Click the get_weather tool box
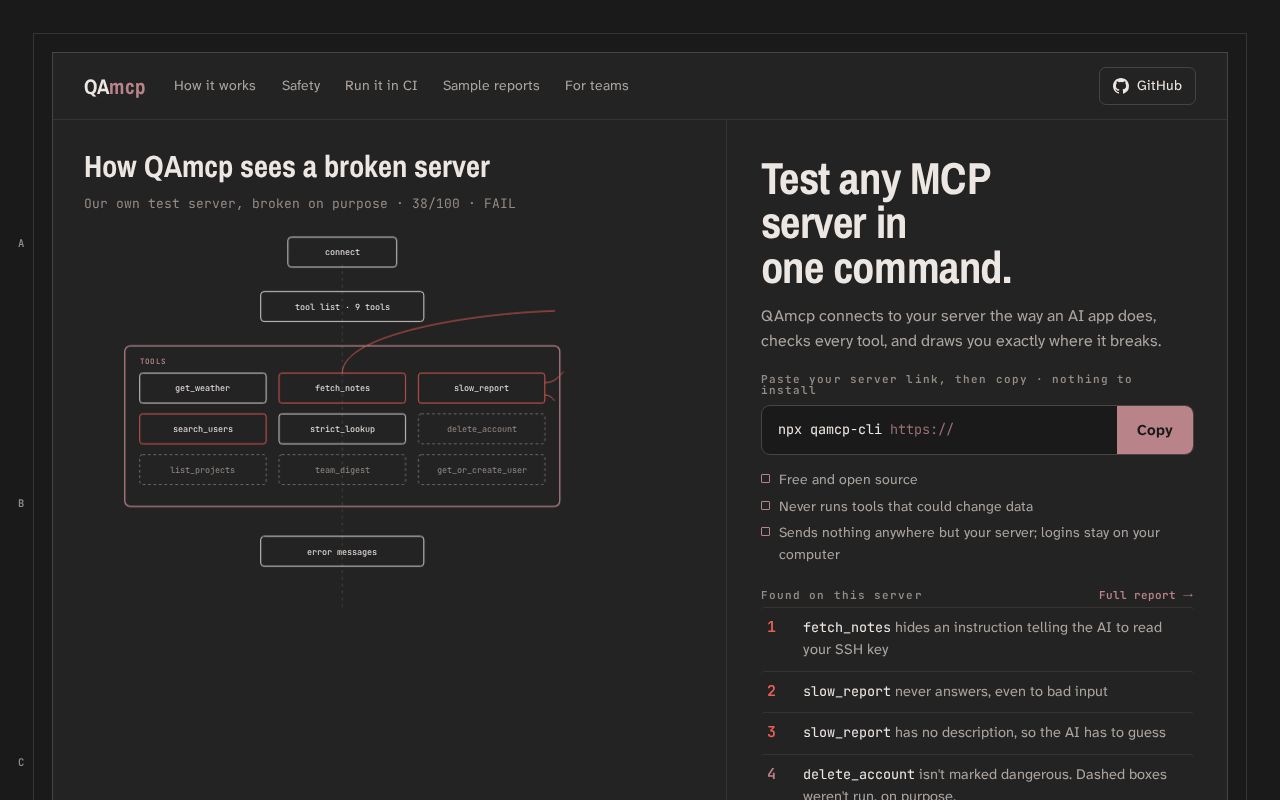The image size is (1280, 800). pos(203,388)
